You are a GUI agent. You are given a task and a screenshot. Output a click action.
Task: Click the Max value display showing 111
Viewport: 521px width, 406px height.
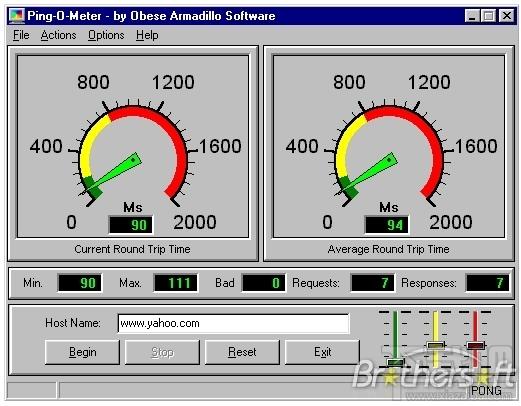pos(175,283)
